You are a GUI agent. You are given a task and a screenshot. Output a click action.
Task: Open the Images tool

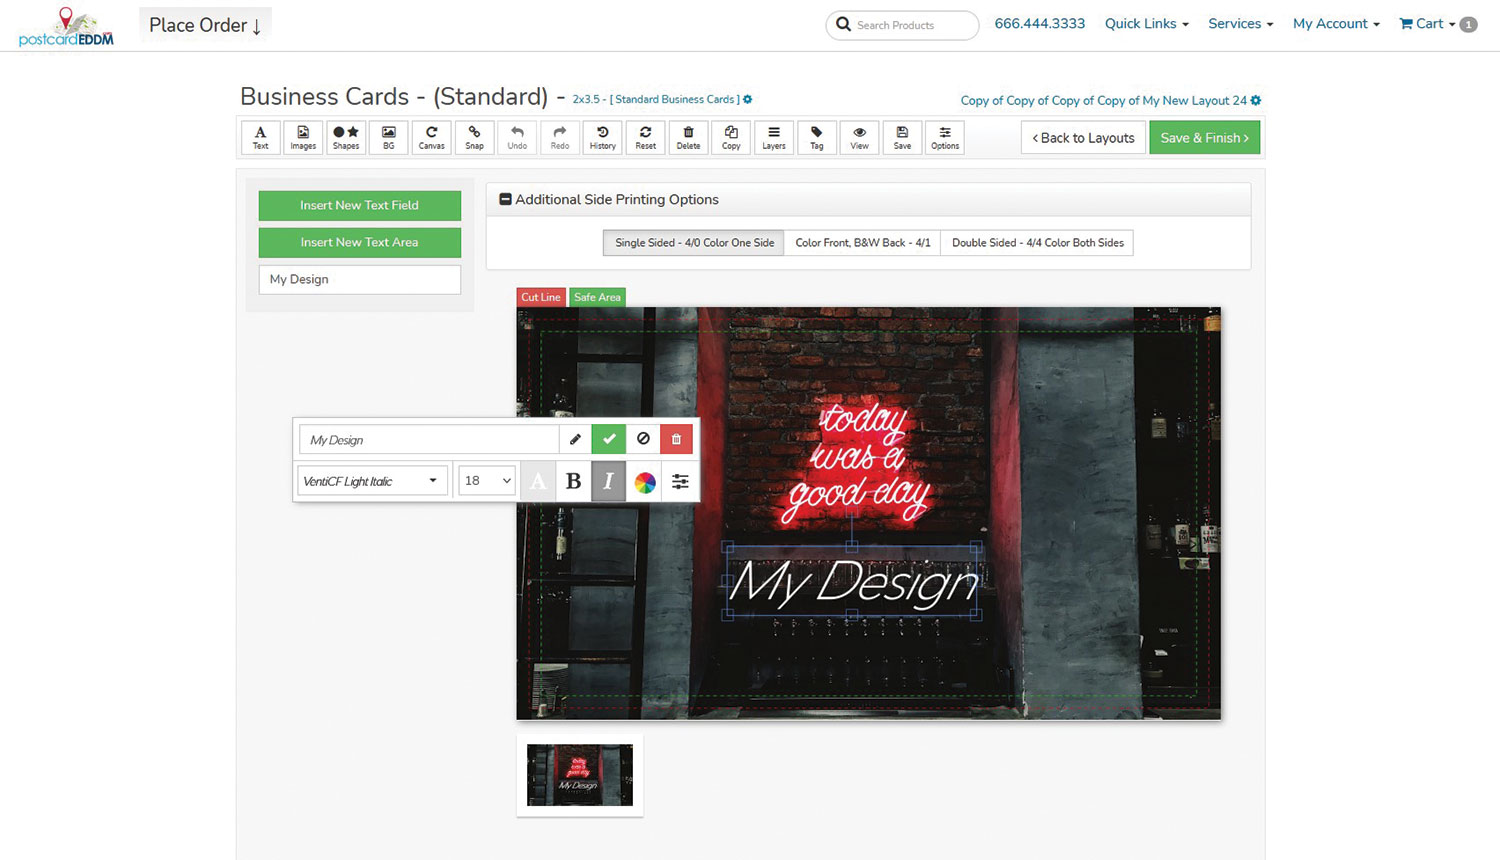point(302,137)
